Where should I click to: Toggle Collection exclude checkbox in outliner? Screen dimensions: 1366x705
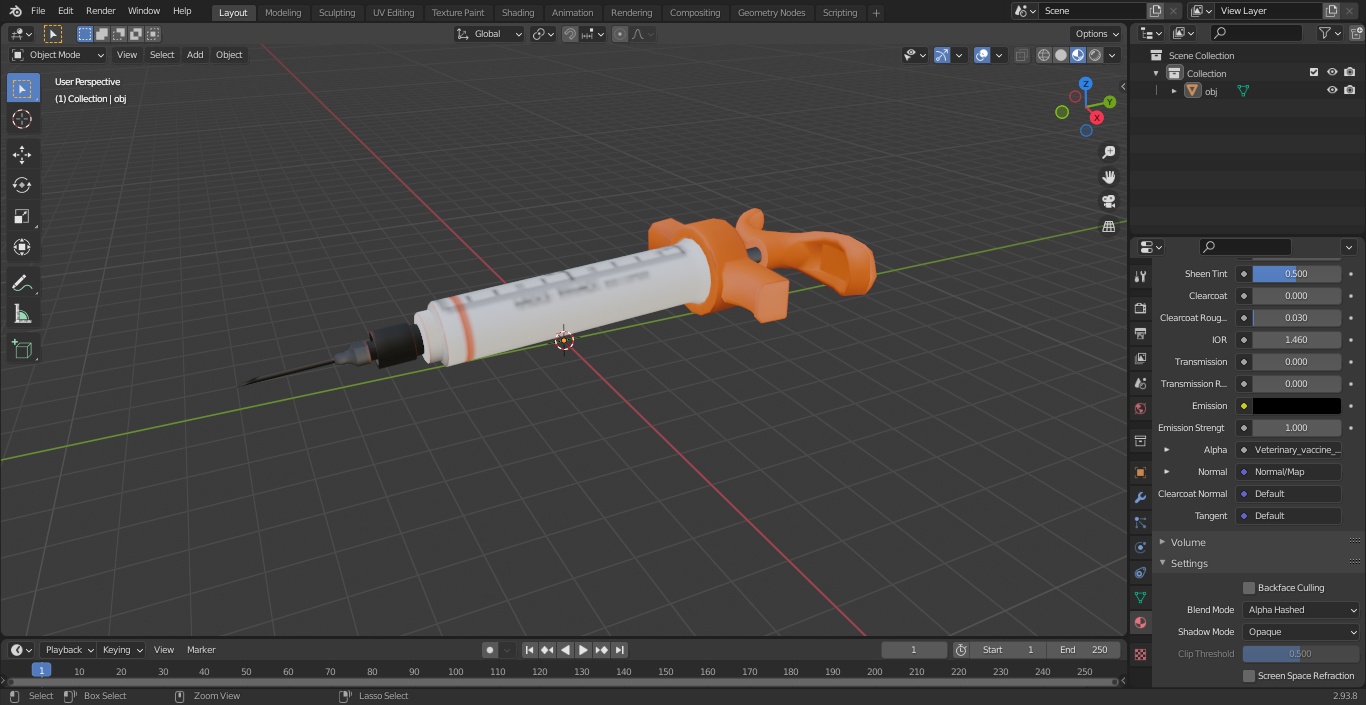pos(1314,73)
